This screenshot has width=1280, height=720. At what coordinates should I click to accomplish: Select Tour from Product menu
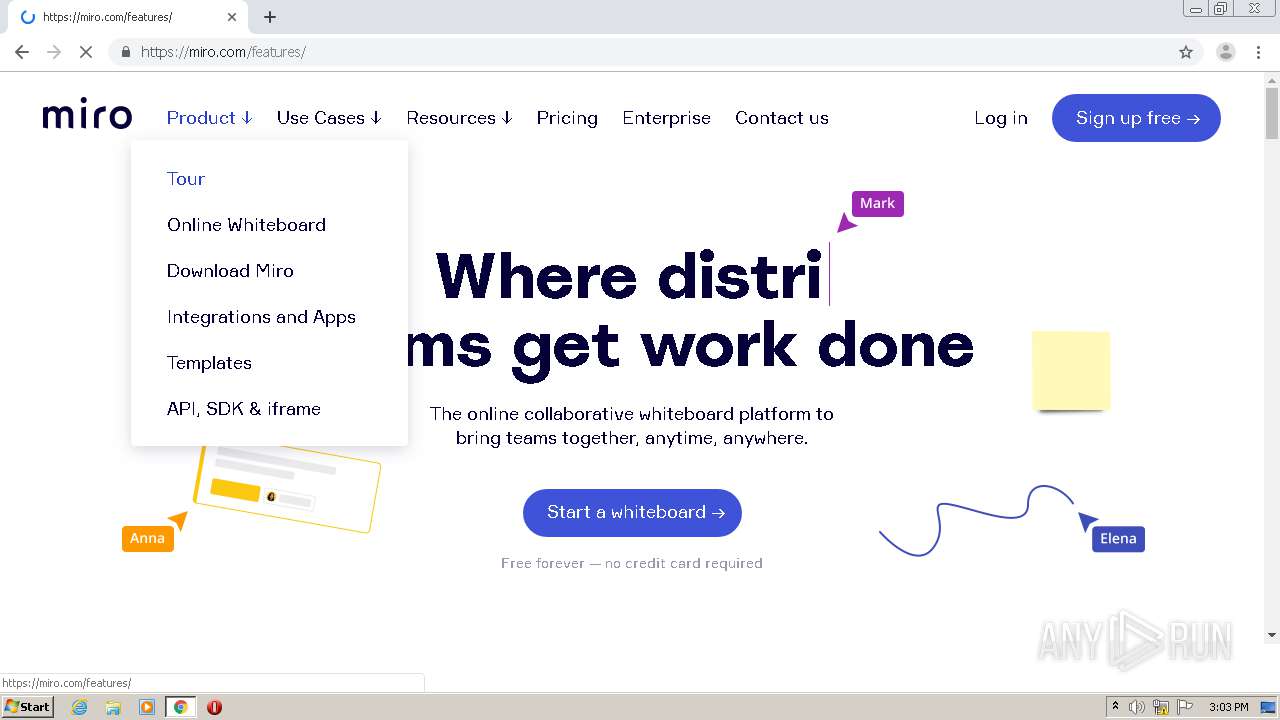186,179
